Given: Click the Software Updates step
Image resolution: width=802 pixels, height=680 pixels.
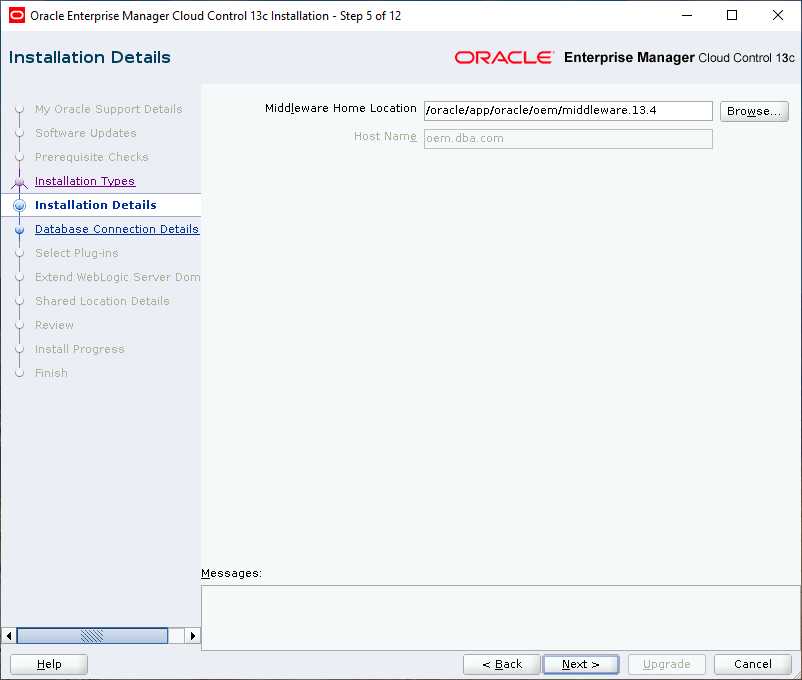Looking at the screenshot, I should coord(85,133).
